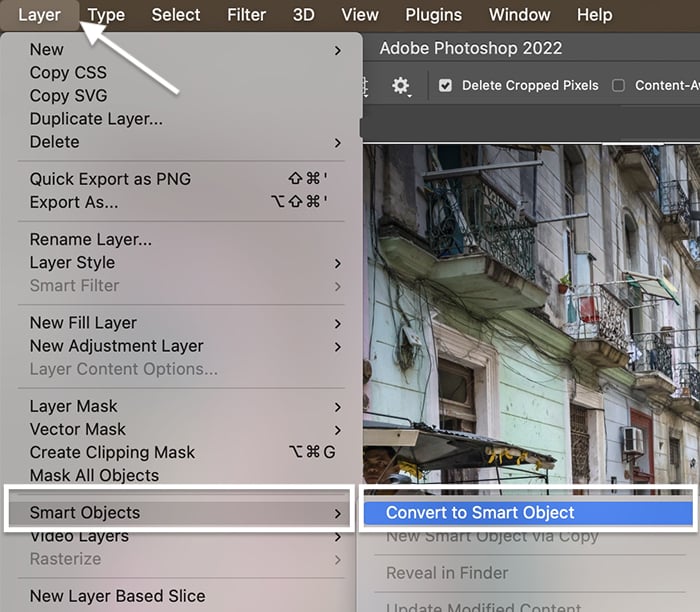The width and height of the screenshot is (700, 612).
Task: Enable the Content-Aware checkbox
Action: tap(618, 85)
